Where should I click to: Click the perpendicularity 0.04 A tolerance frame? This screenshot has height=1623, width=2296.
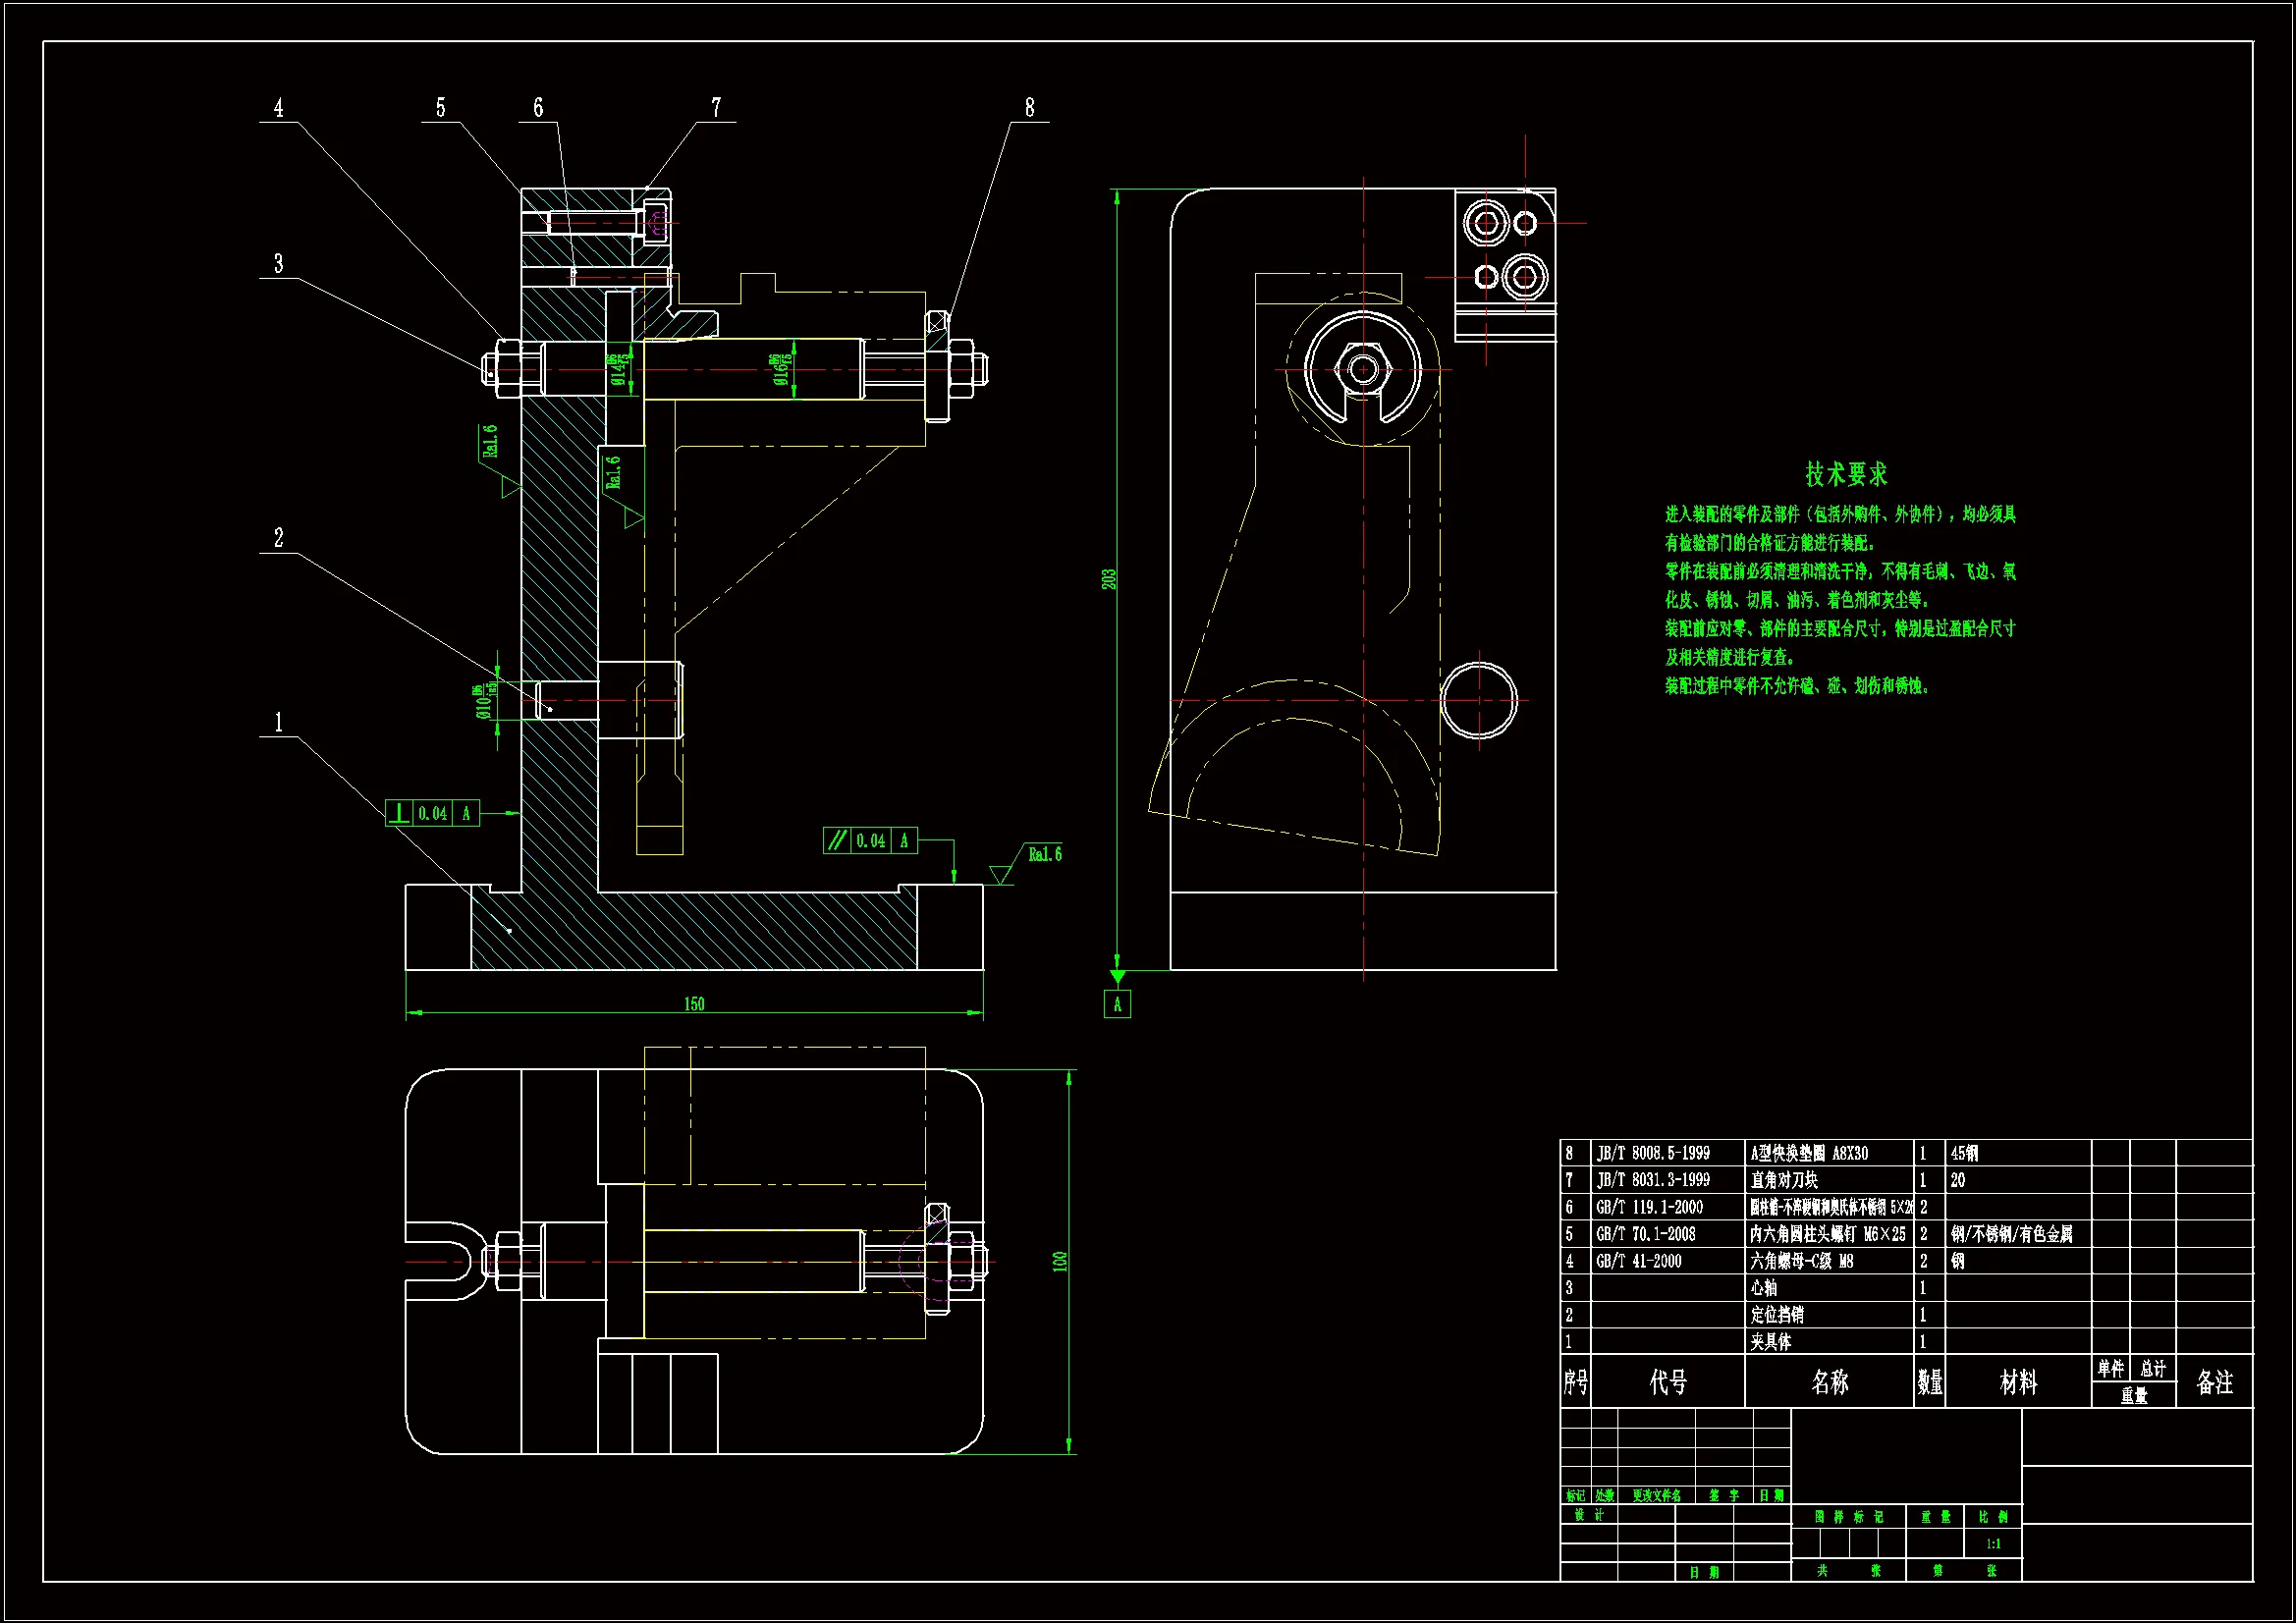[x=432, y=813]
